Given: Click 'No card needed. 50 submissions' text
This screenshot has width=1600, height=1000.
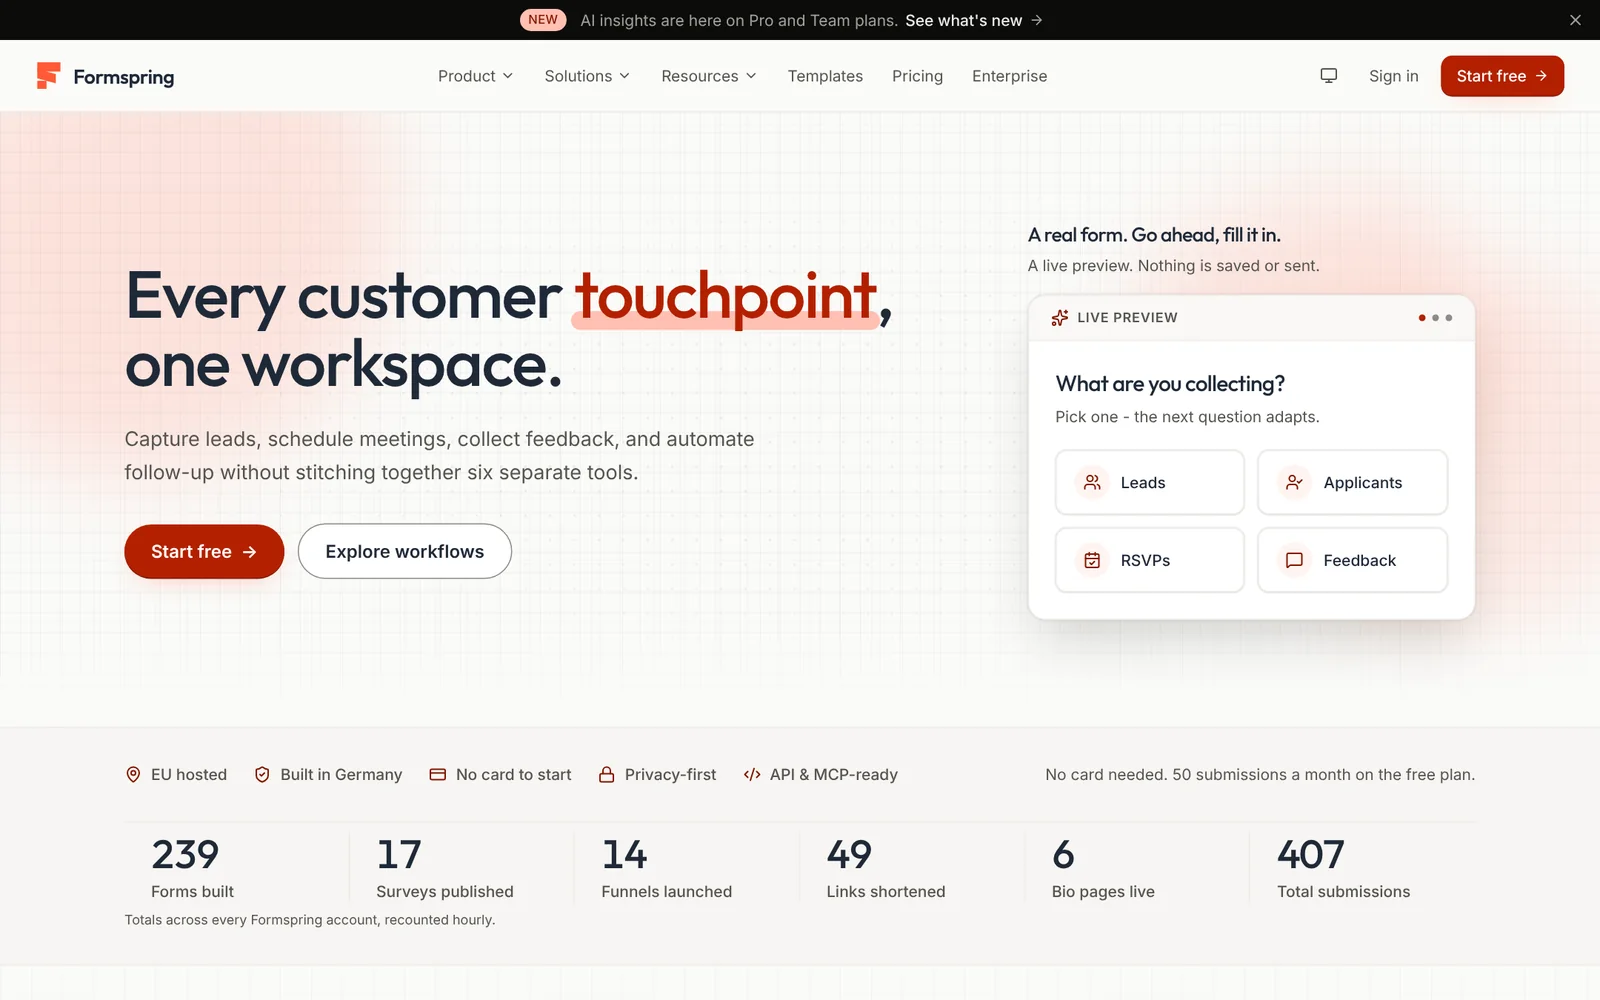Looking at the screenshot, I should pyautogui.click(x=1260, y=775).
